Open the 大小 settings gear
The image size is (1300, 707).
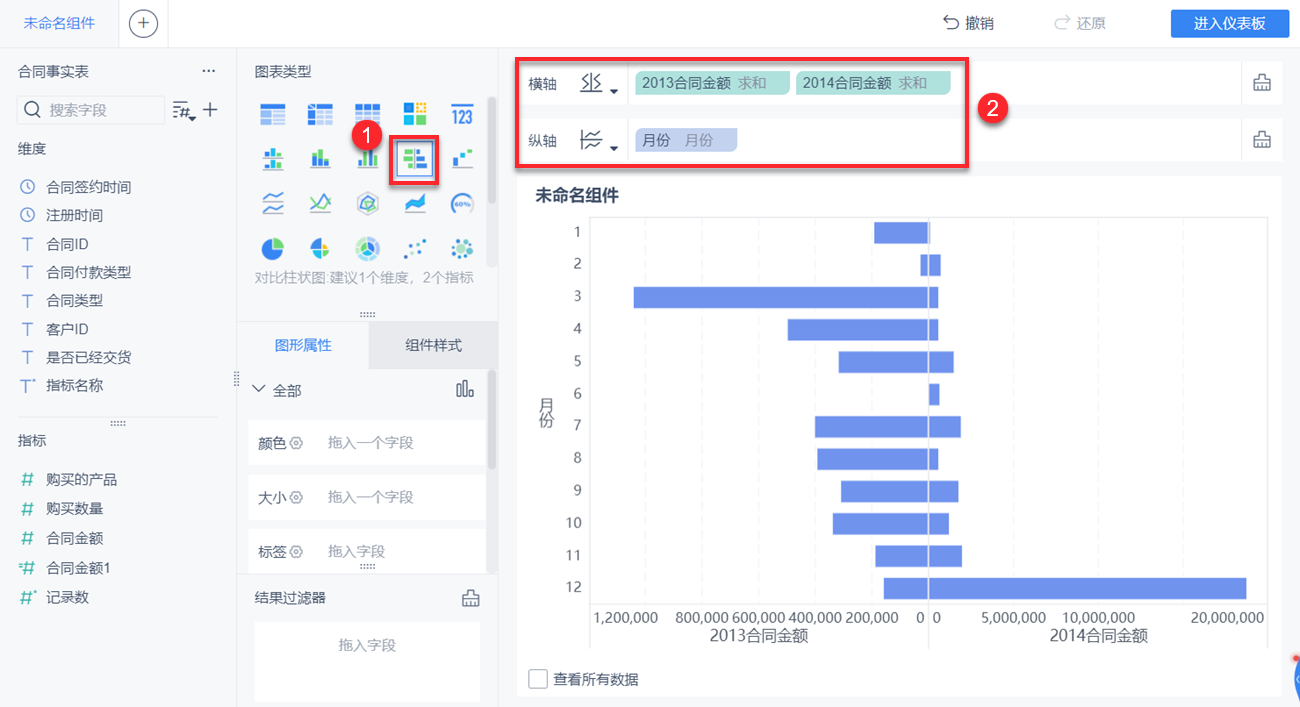pyautogui.click(x=296, y=497)
